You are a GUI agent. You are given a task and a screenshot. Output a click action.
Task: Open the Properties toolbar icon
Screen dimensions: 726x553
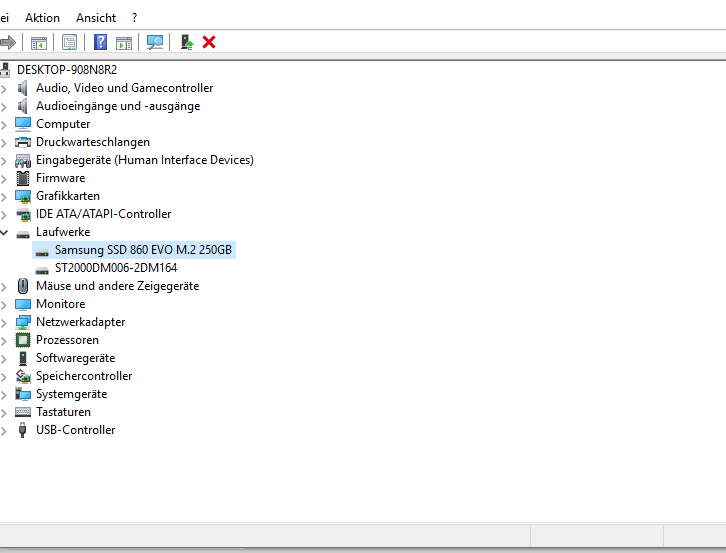(x=69, y=43)
